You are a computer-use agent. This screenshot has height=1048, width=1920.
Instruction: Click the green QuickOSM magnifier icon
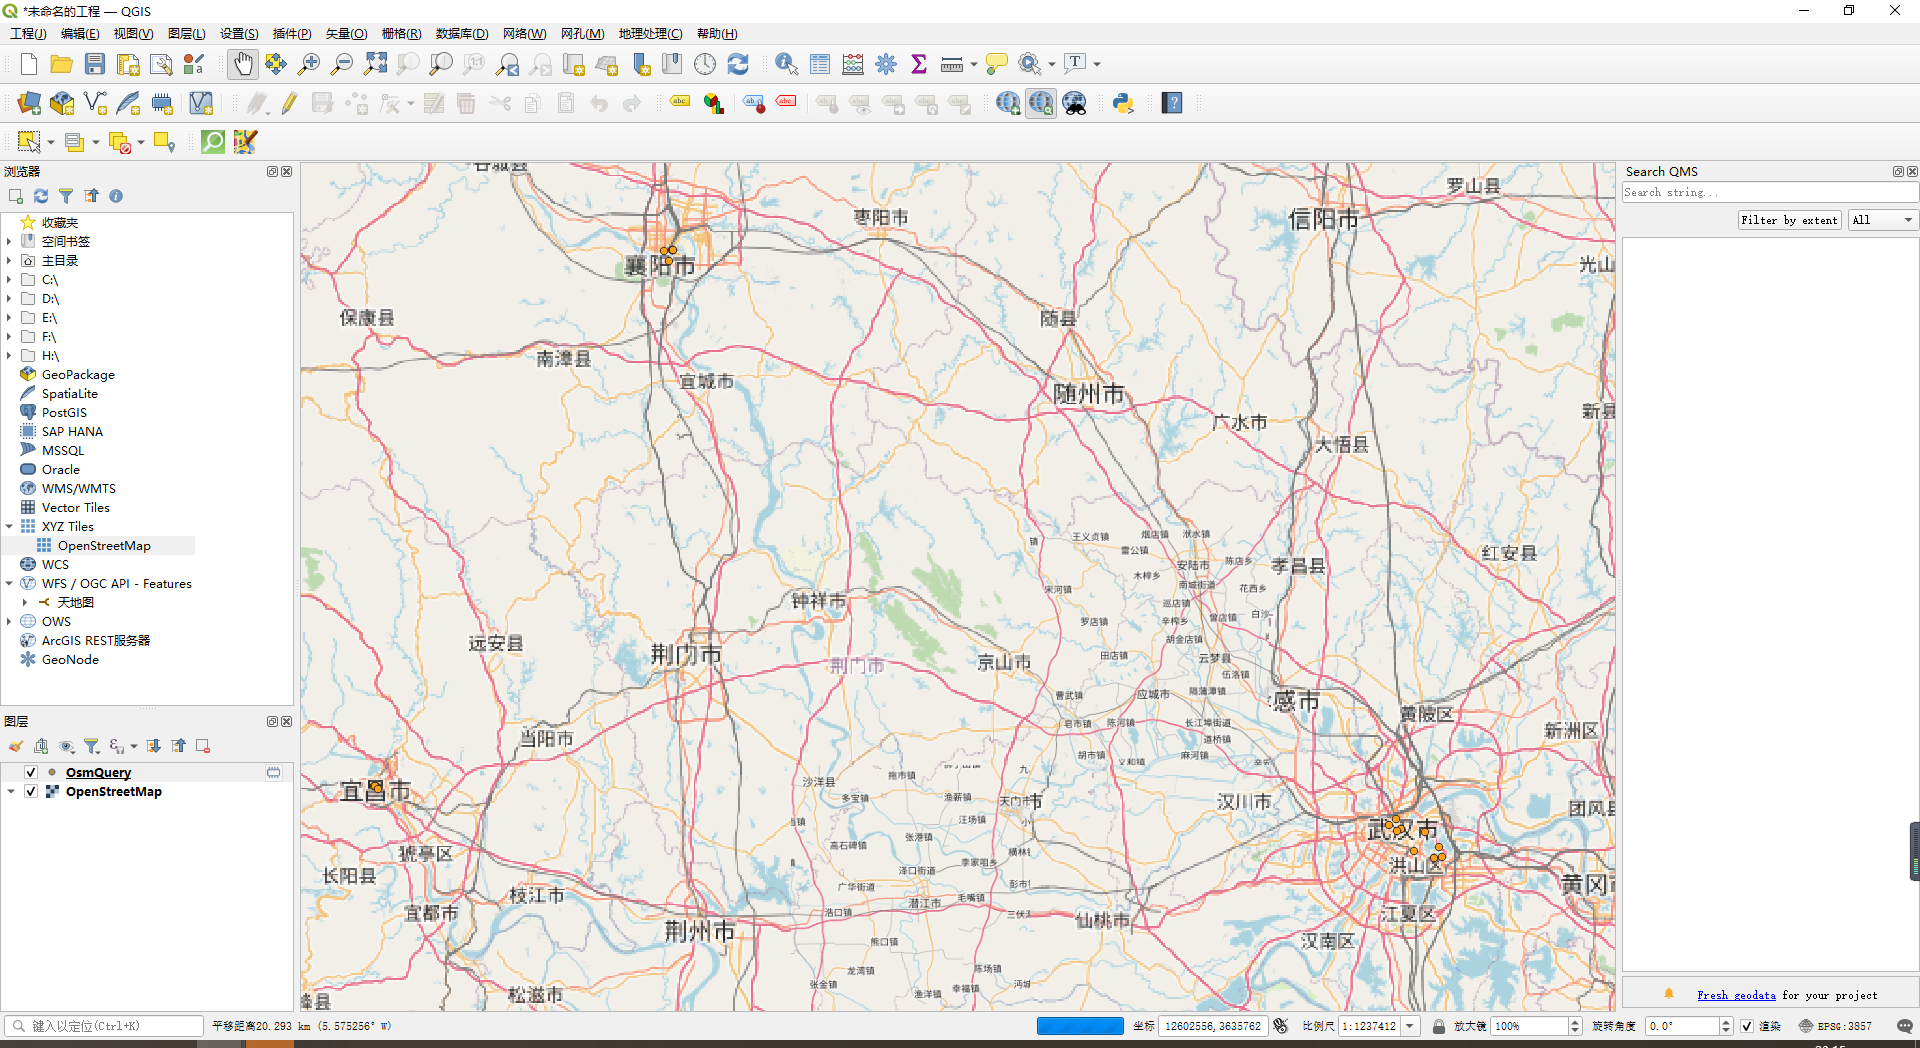coord(213,142)
